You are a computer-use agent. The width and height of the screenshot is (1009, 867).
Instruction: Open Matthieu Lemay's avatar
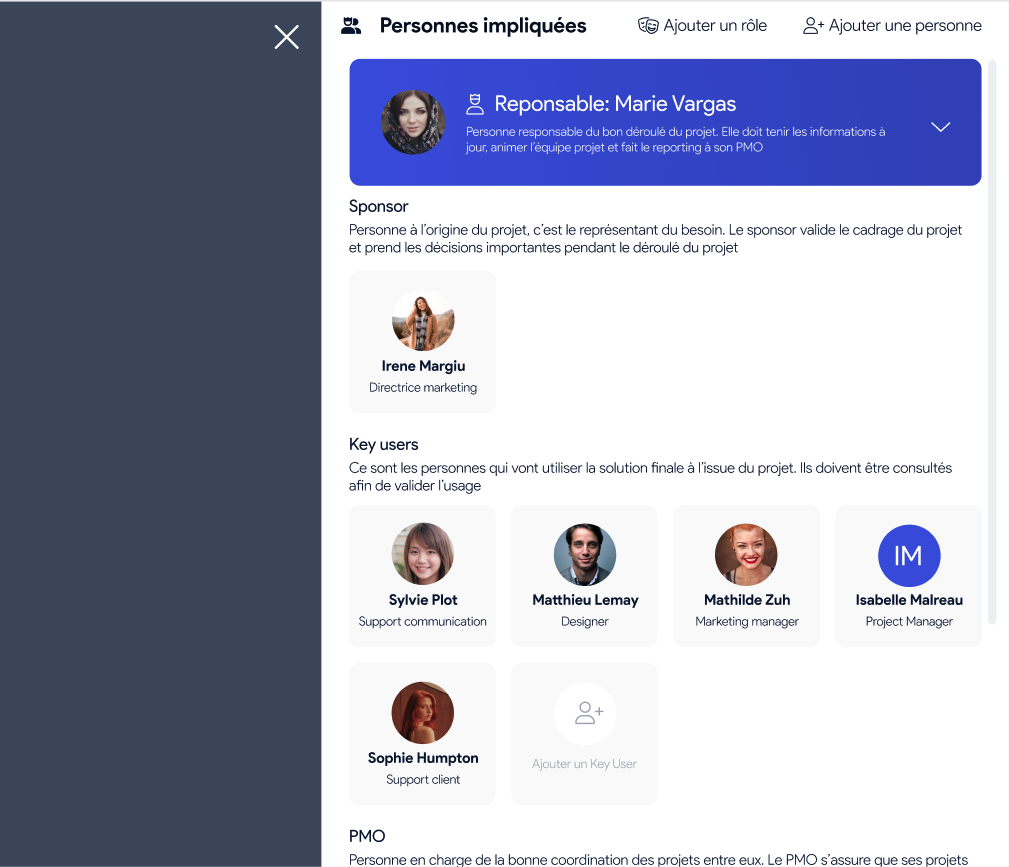point(585,554)
